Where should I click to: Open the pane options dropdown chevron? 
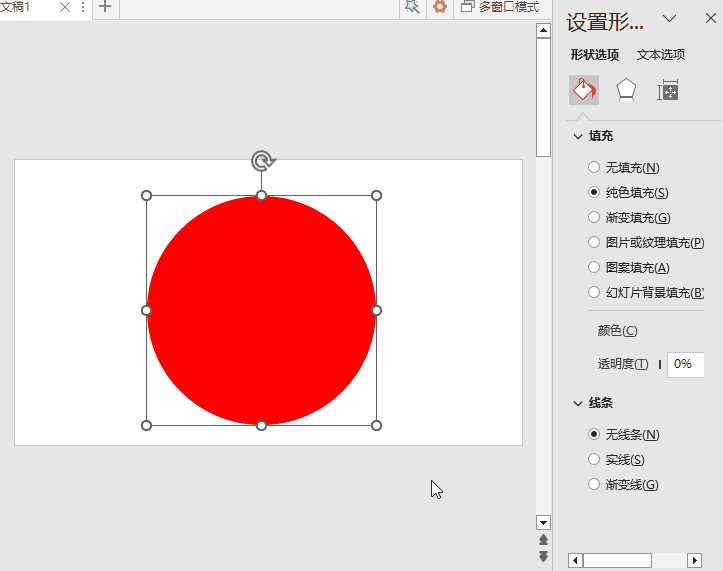coord(669,18)
